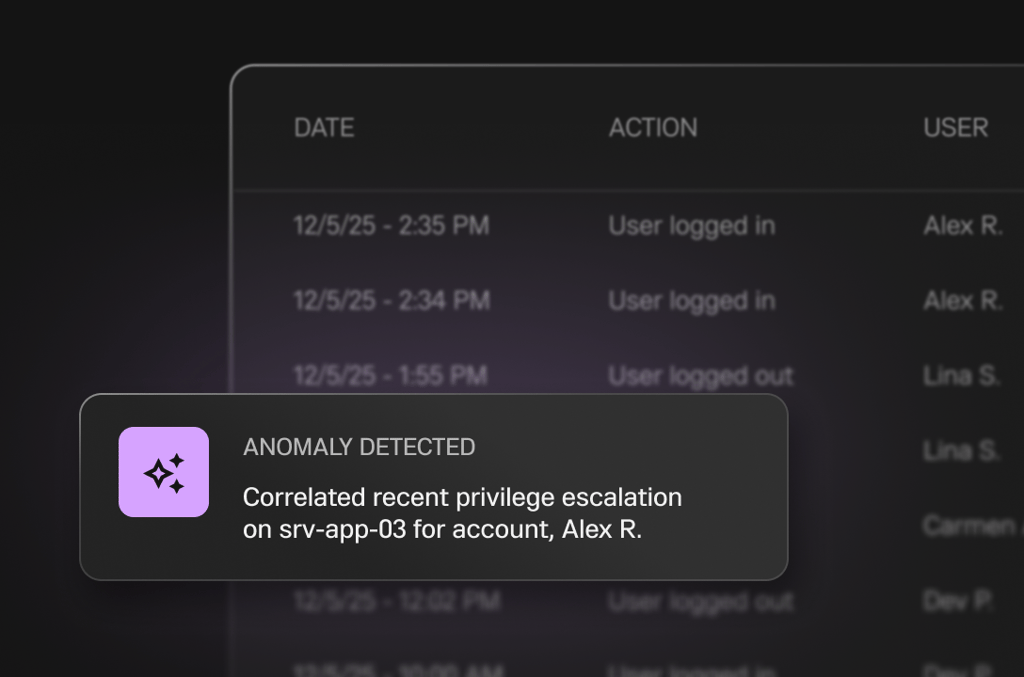Click the 'User logged out' action at 1:55 PM
The image size is (1024, 677).
click(700, 376)
